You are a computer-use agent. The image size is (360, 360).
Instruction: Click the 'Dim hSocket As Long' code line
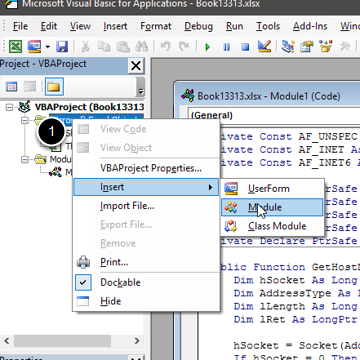click(x=295, y=280)
